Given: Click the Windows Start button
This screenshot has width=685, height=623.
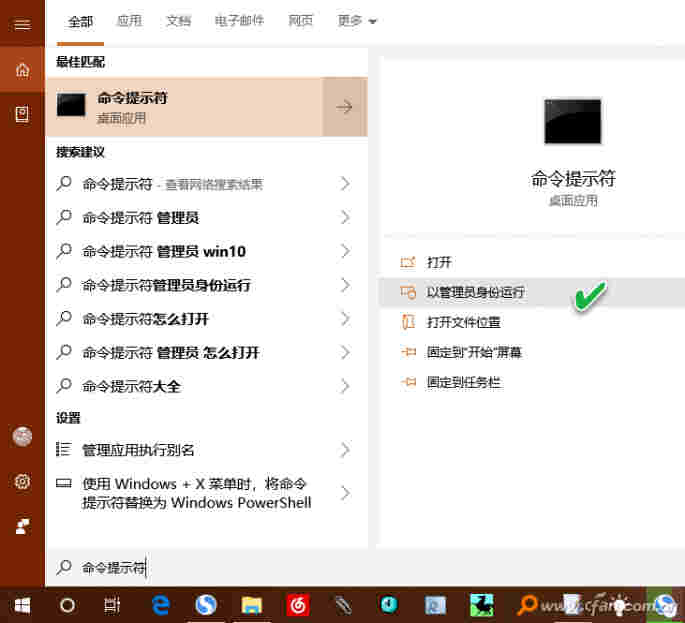Looking at the screenshot, I should tap(22, 606).
